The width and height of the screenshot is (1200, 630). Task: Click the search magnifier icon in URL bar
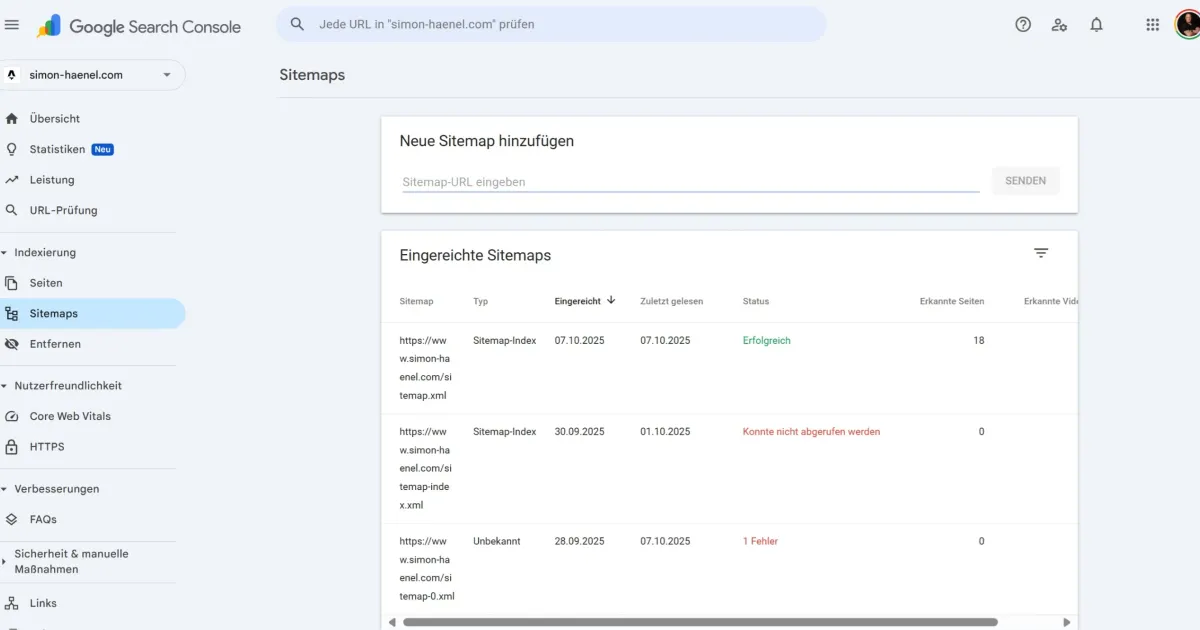297,24
